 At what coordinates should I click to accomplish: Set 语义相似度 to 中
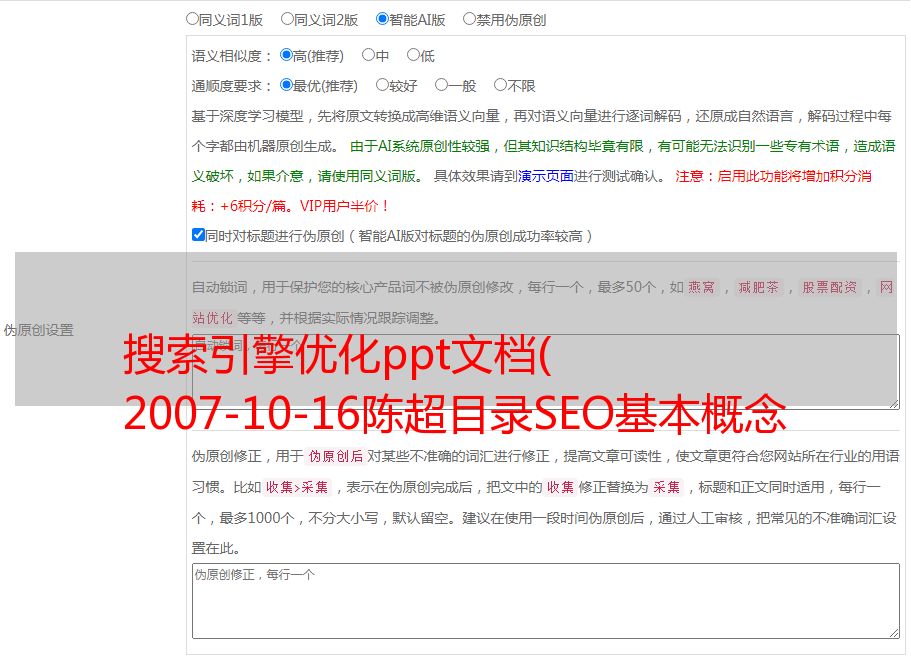368,55
